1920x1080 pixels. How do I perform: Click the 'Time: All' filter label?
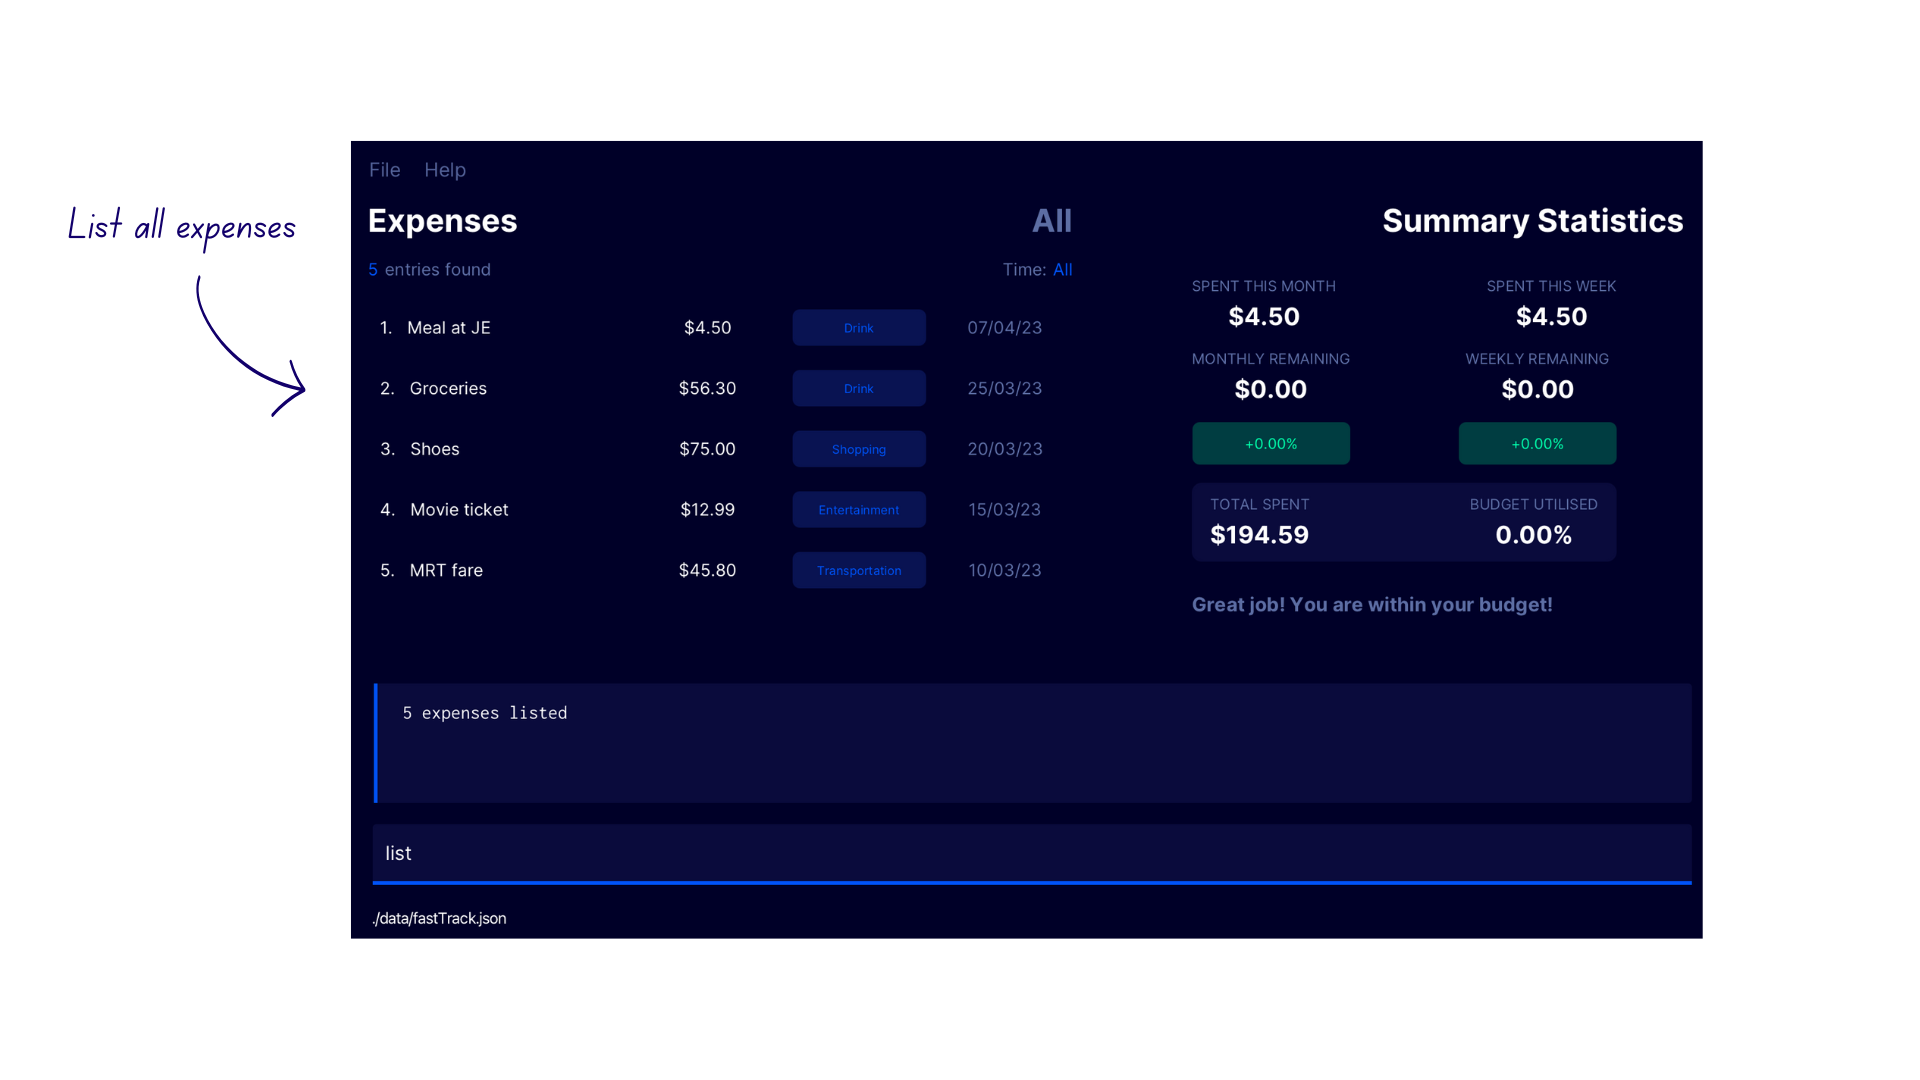(x=1038, y=270)
